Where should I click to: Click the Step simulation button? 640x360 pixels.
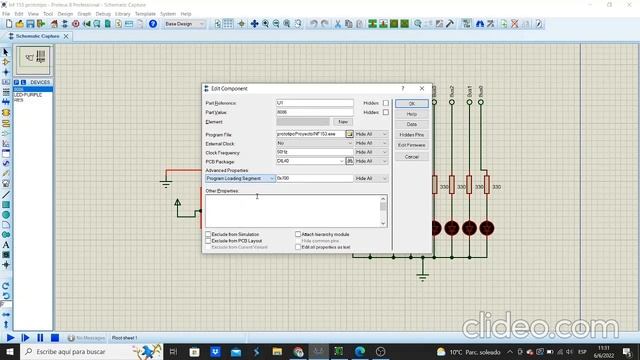pyautogui.click(x=25, y=338)
